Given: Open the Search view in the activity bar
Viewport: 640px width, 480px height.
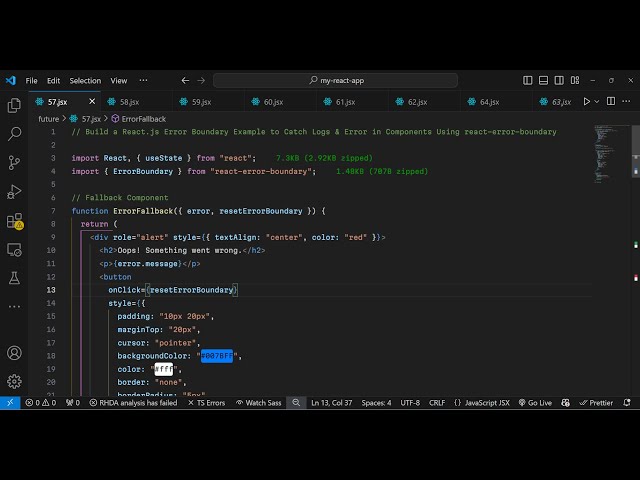Looking at the screenshot, I should tap(14, 133).
